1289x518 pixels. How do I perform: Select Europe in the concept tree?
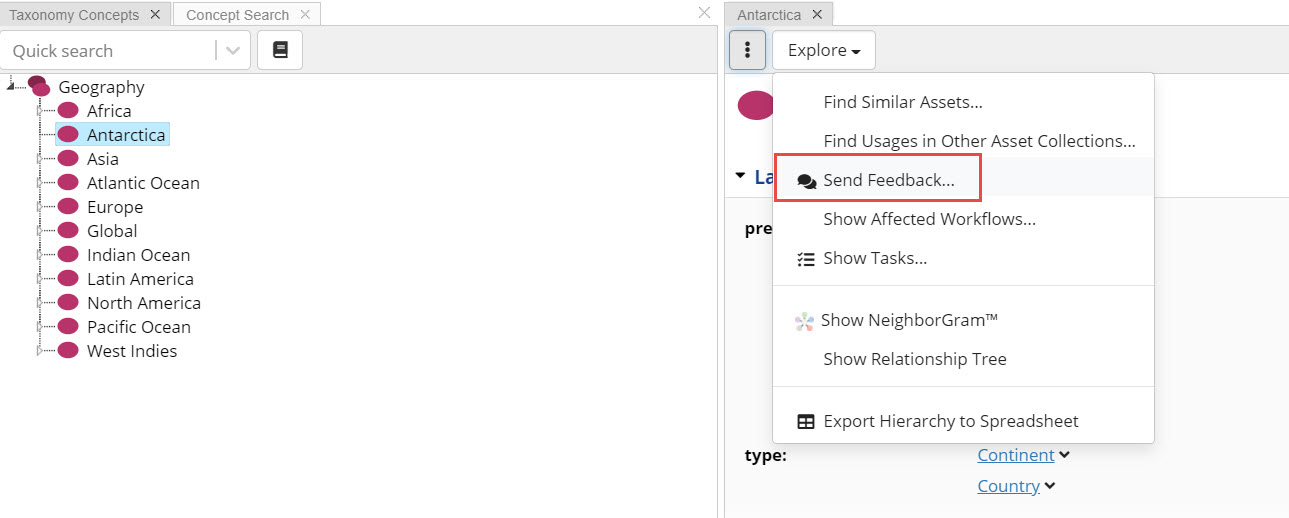click(115, 207)
